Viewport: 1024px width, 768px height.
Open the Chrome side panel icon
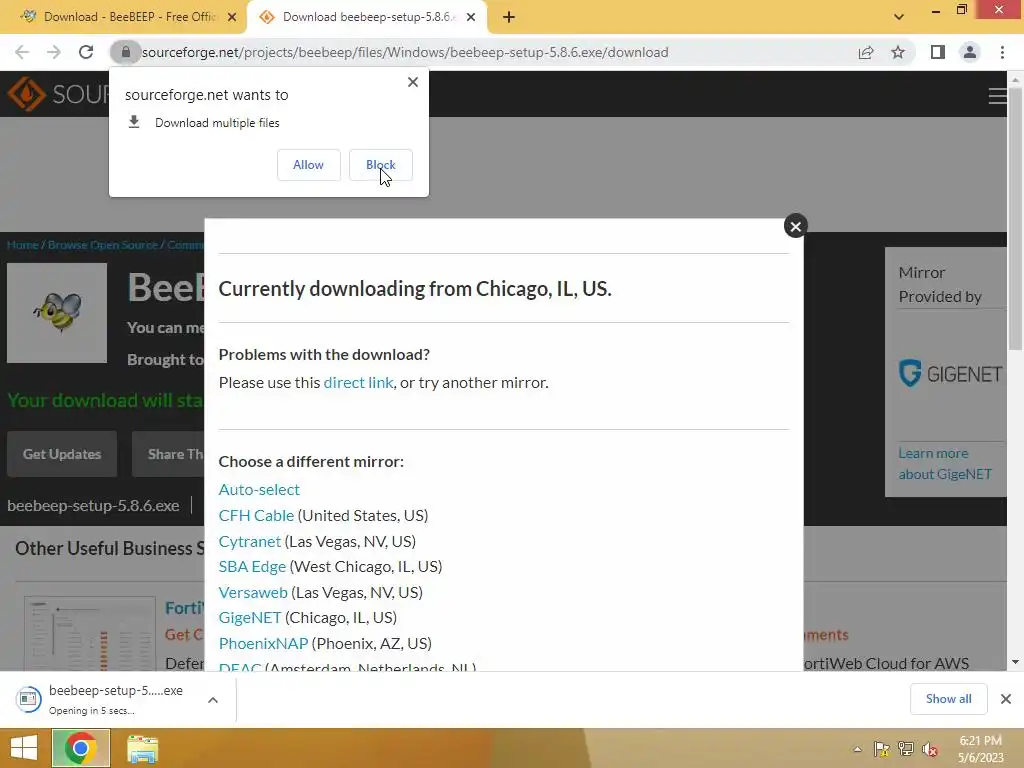coord(938,52)
